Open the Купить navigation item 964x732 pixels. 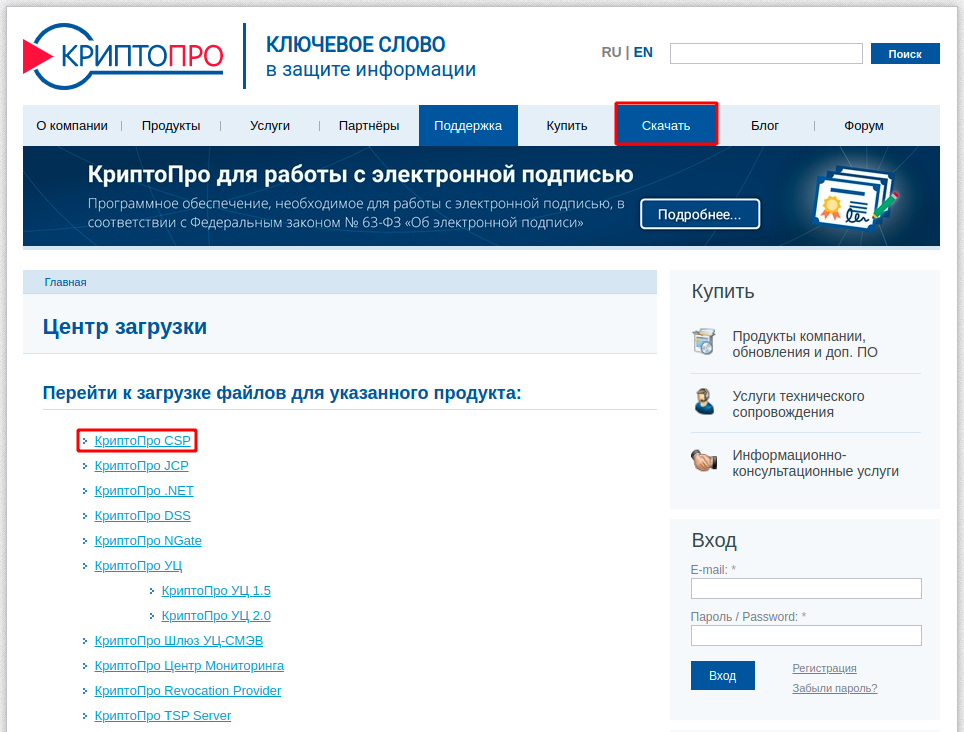[x=567, y=125]
